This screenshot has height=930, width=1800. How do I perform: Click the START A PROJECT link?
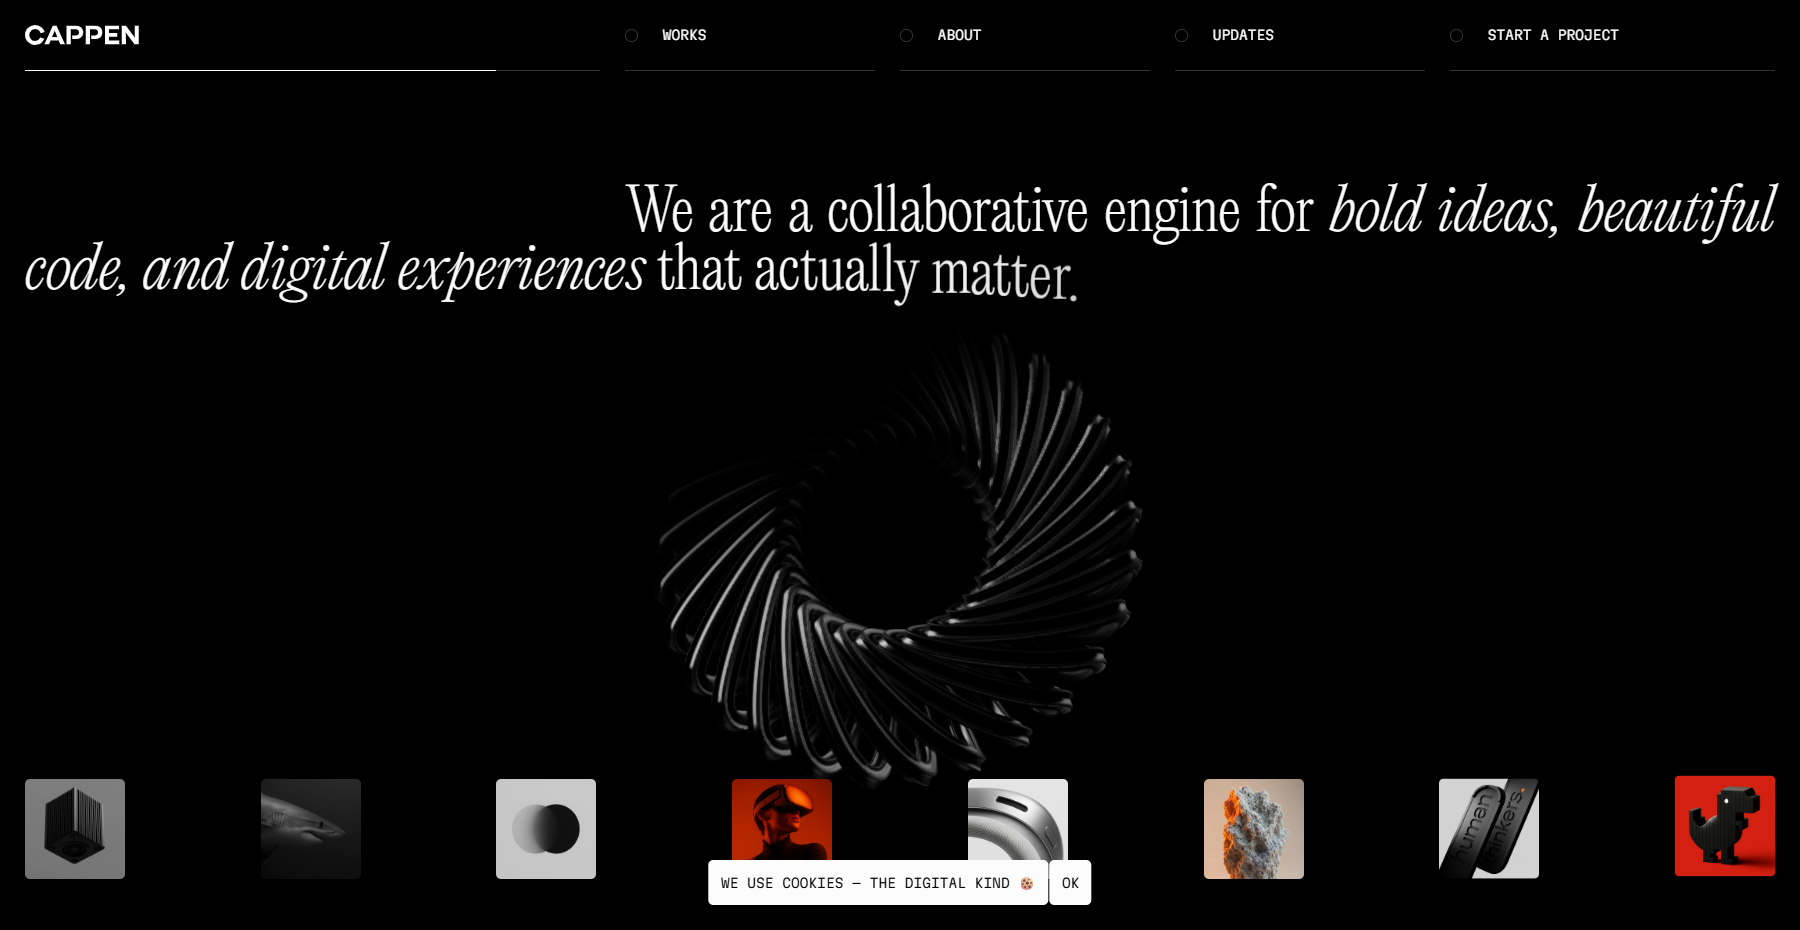coord(1553,35)
